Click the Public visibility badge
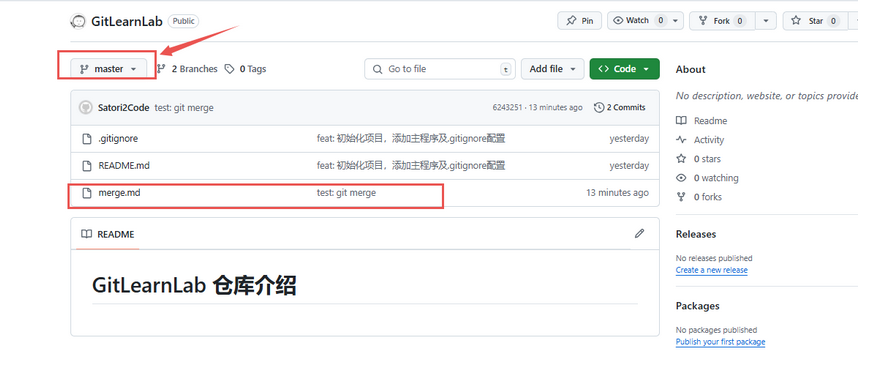 point(183,21)
